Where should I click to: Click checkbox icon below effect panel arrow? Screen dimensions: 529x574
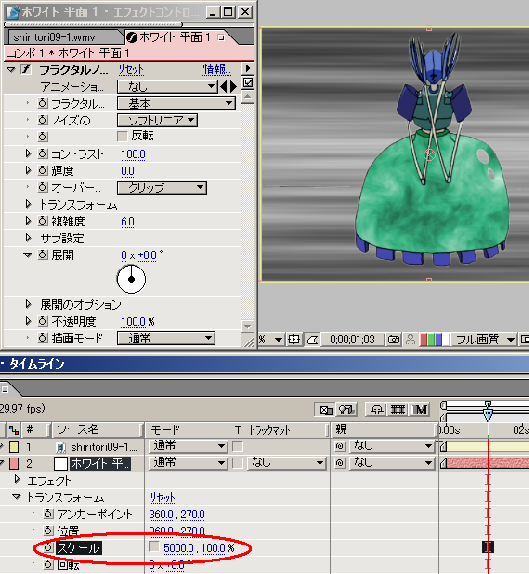(248, 82)
